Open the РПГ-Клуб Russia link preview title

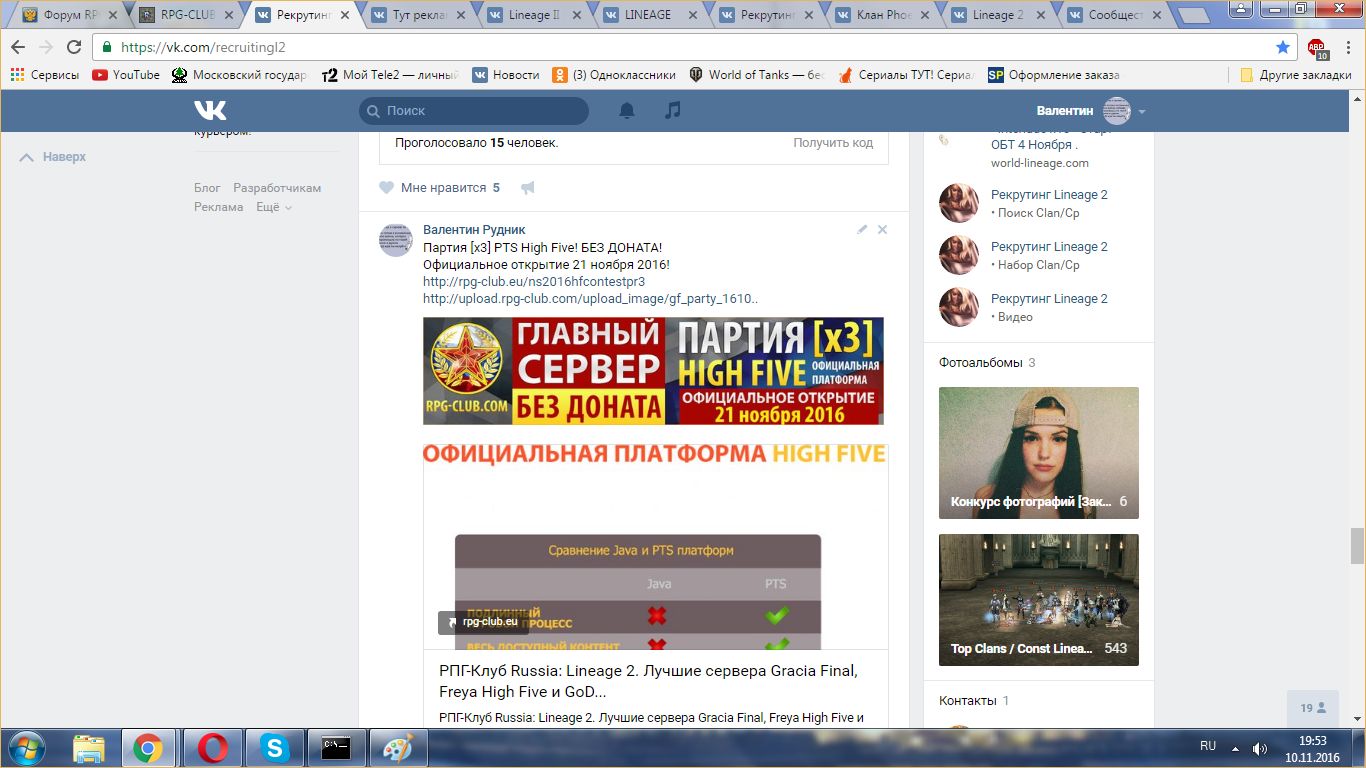pos(648,681)
